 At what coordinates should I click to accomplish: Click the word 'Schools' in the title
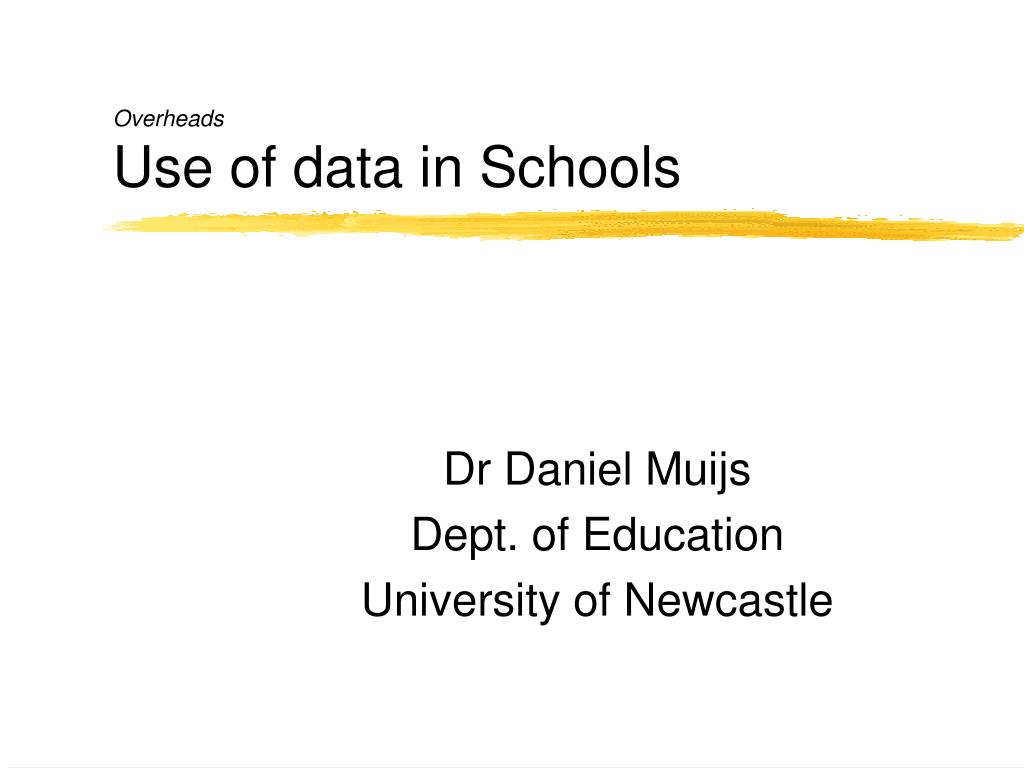click(580, 167)
